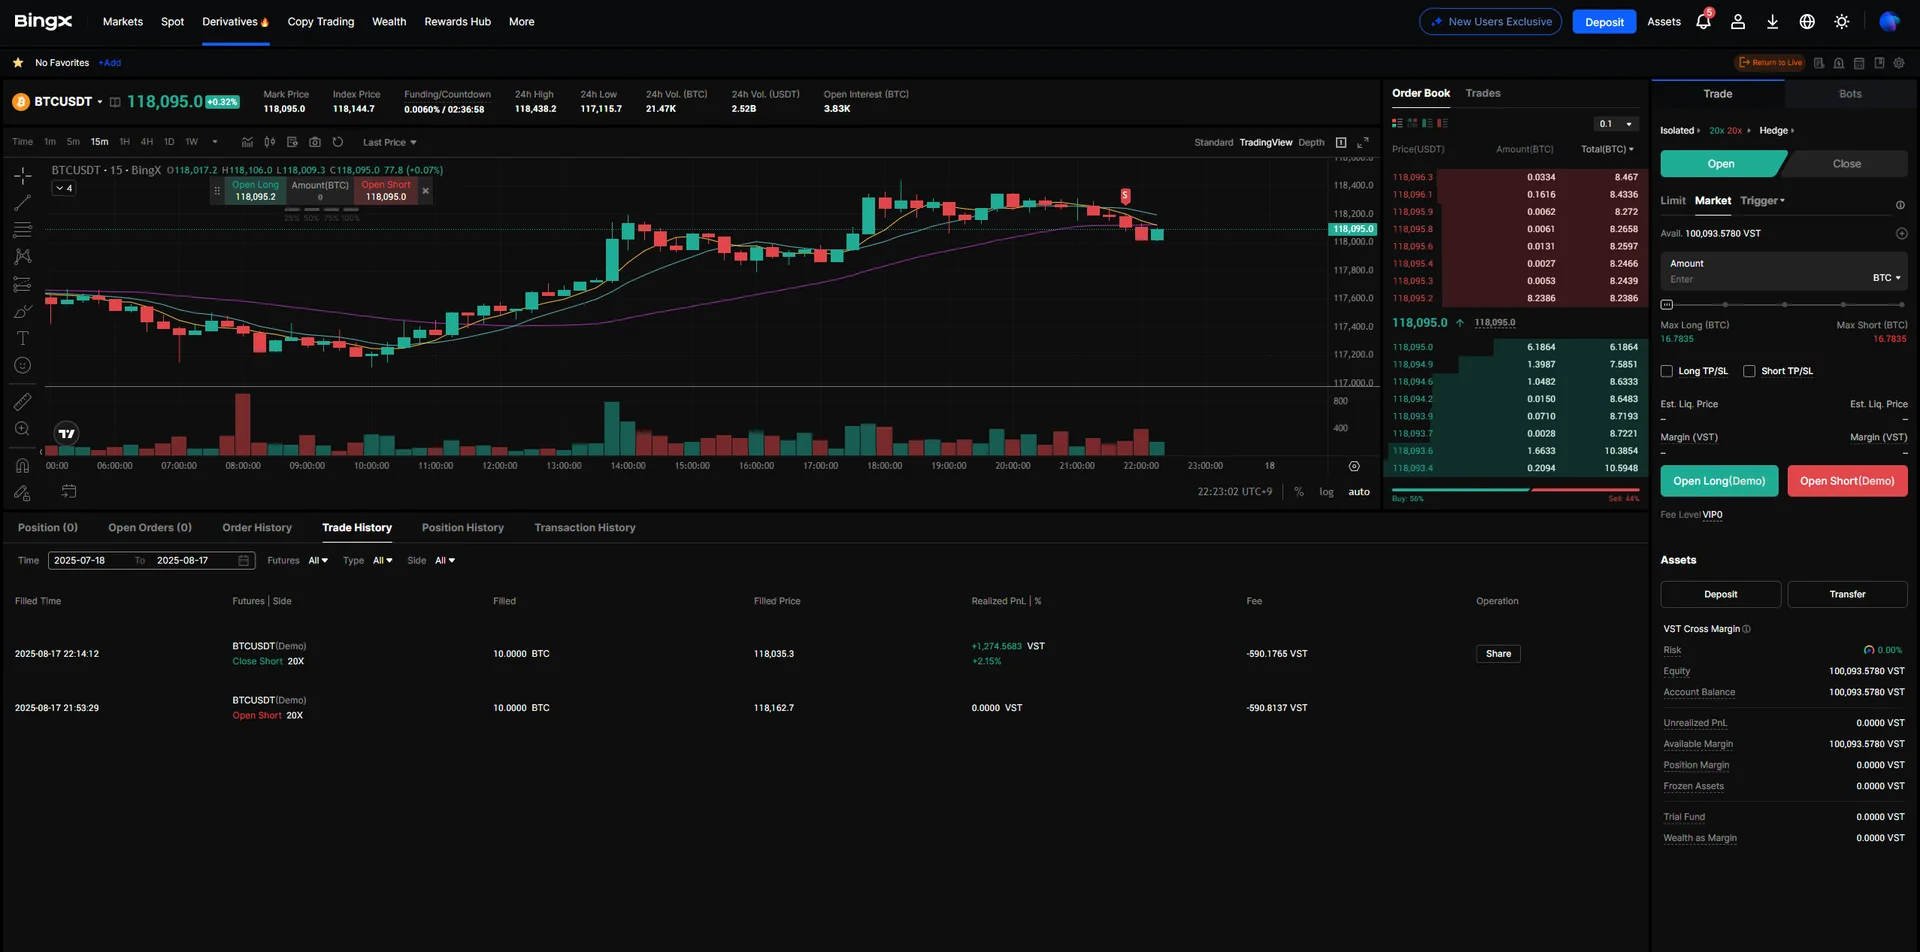This screenshot has height=952, width=1920.
Task: Select the trend line drawing tool
Action: (x=22, y=203)
